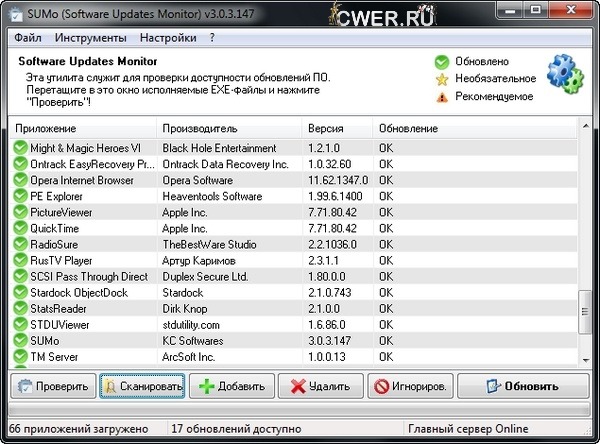Select the QuickTime row's green check icon
The image size is (600, 444).
click(20, 228)
